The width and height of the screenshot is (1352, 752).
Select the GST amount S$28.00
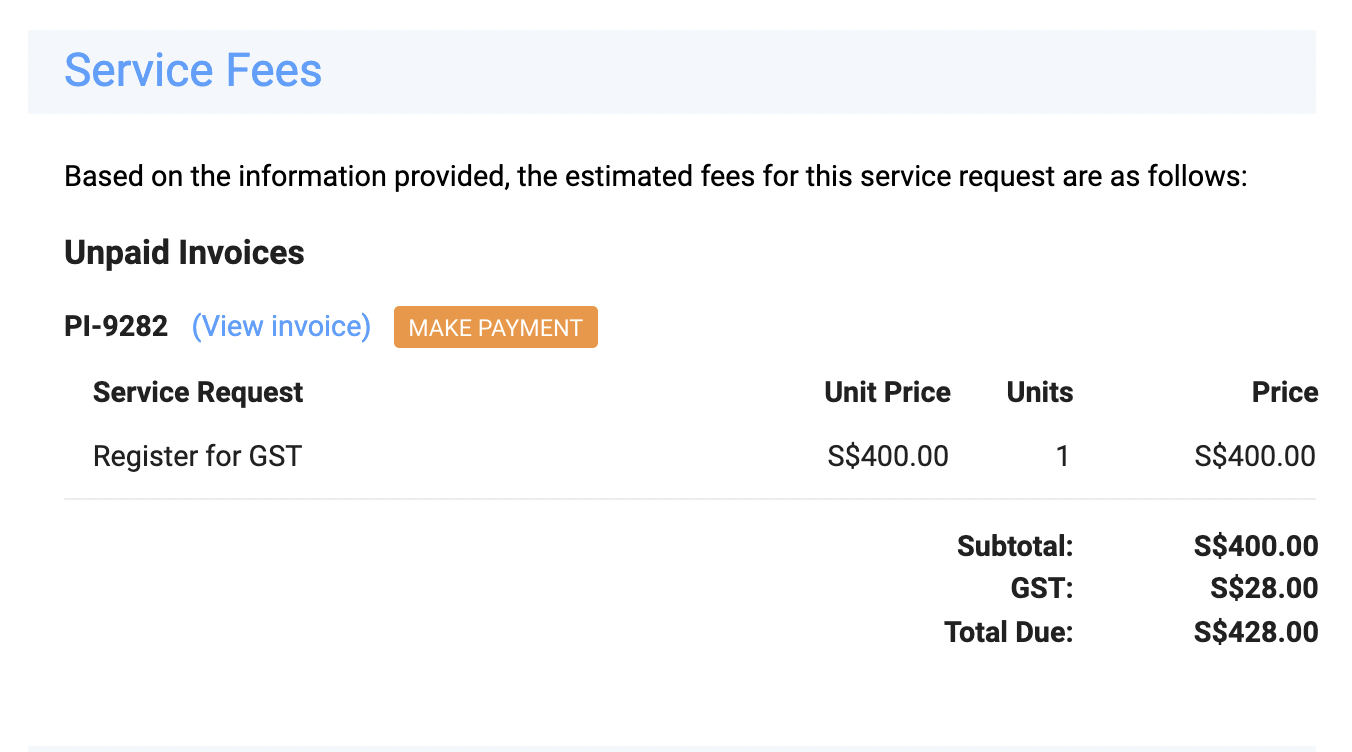point(1263,589)
